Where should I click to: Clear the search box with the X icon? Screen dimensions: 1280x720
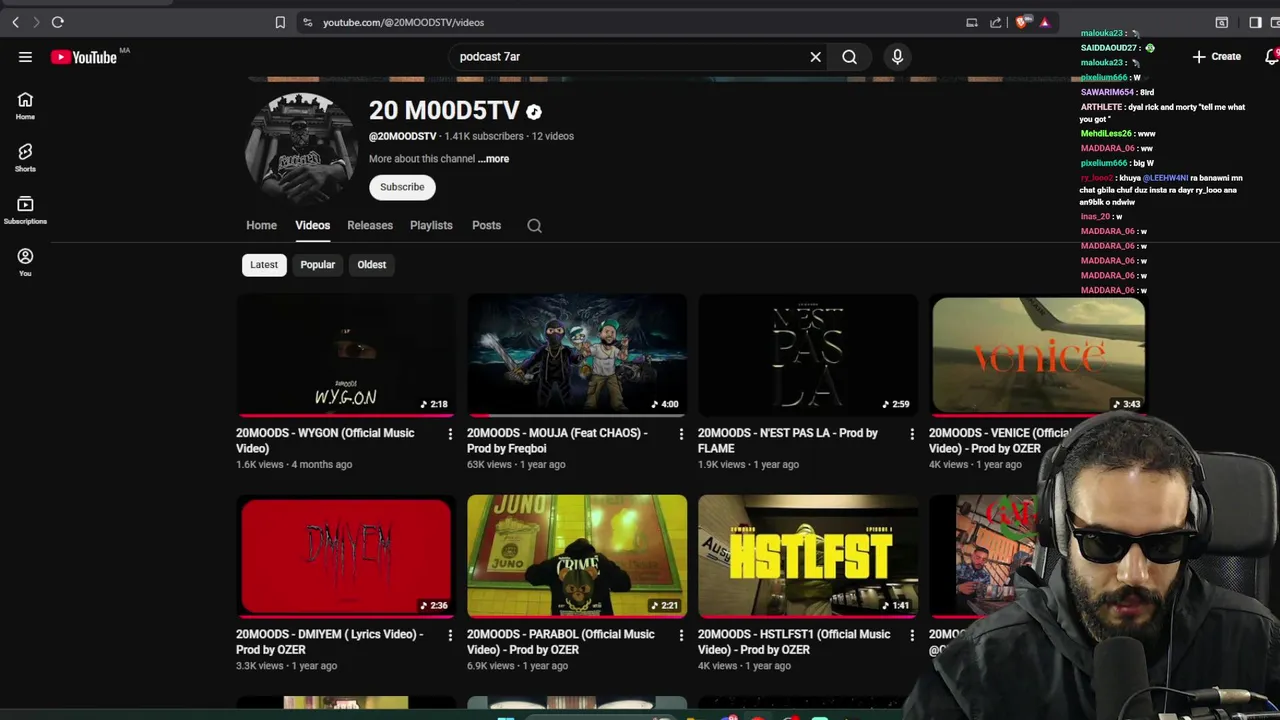pos(815,57)
